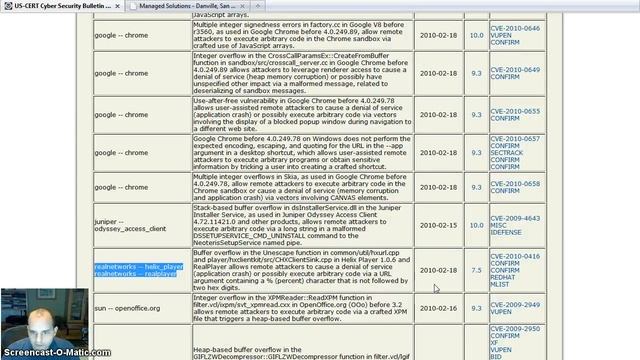
Task: Open the CVE-2010-0655 link
Action: [515, 111]
